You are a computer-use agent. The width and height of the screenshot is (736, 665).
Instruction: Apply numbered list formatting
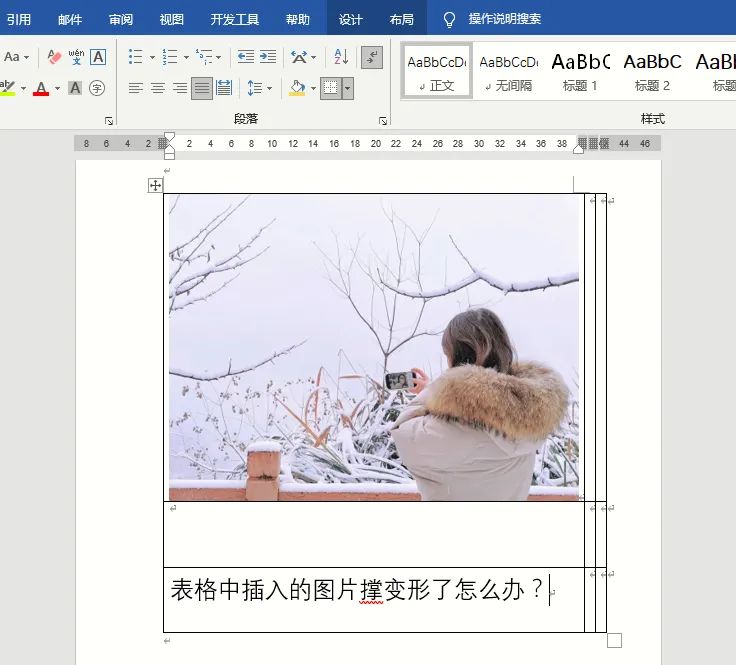coord(169,57)
